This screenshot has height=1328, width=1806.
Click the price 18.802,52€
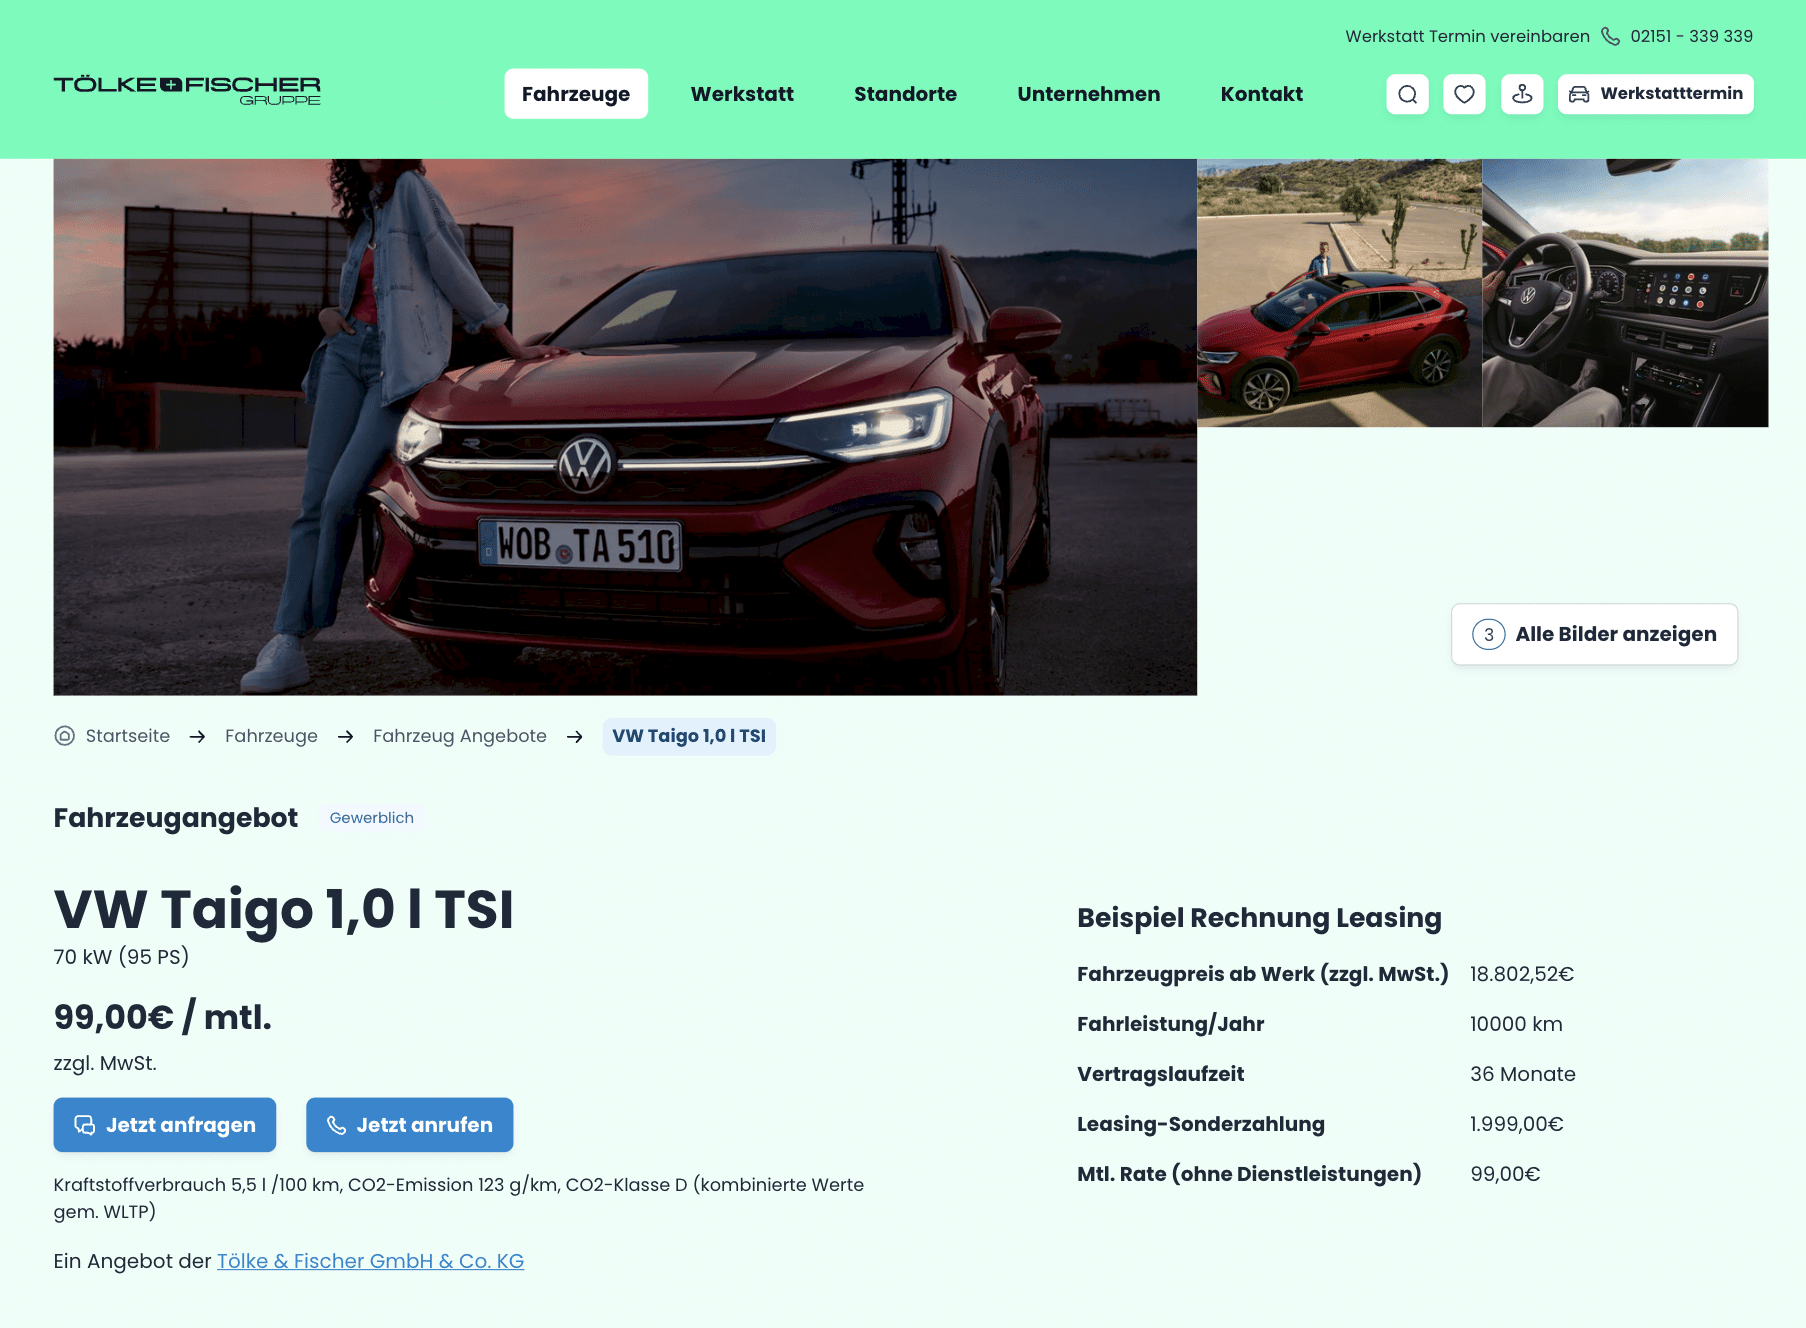1522,974
